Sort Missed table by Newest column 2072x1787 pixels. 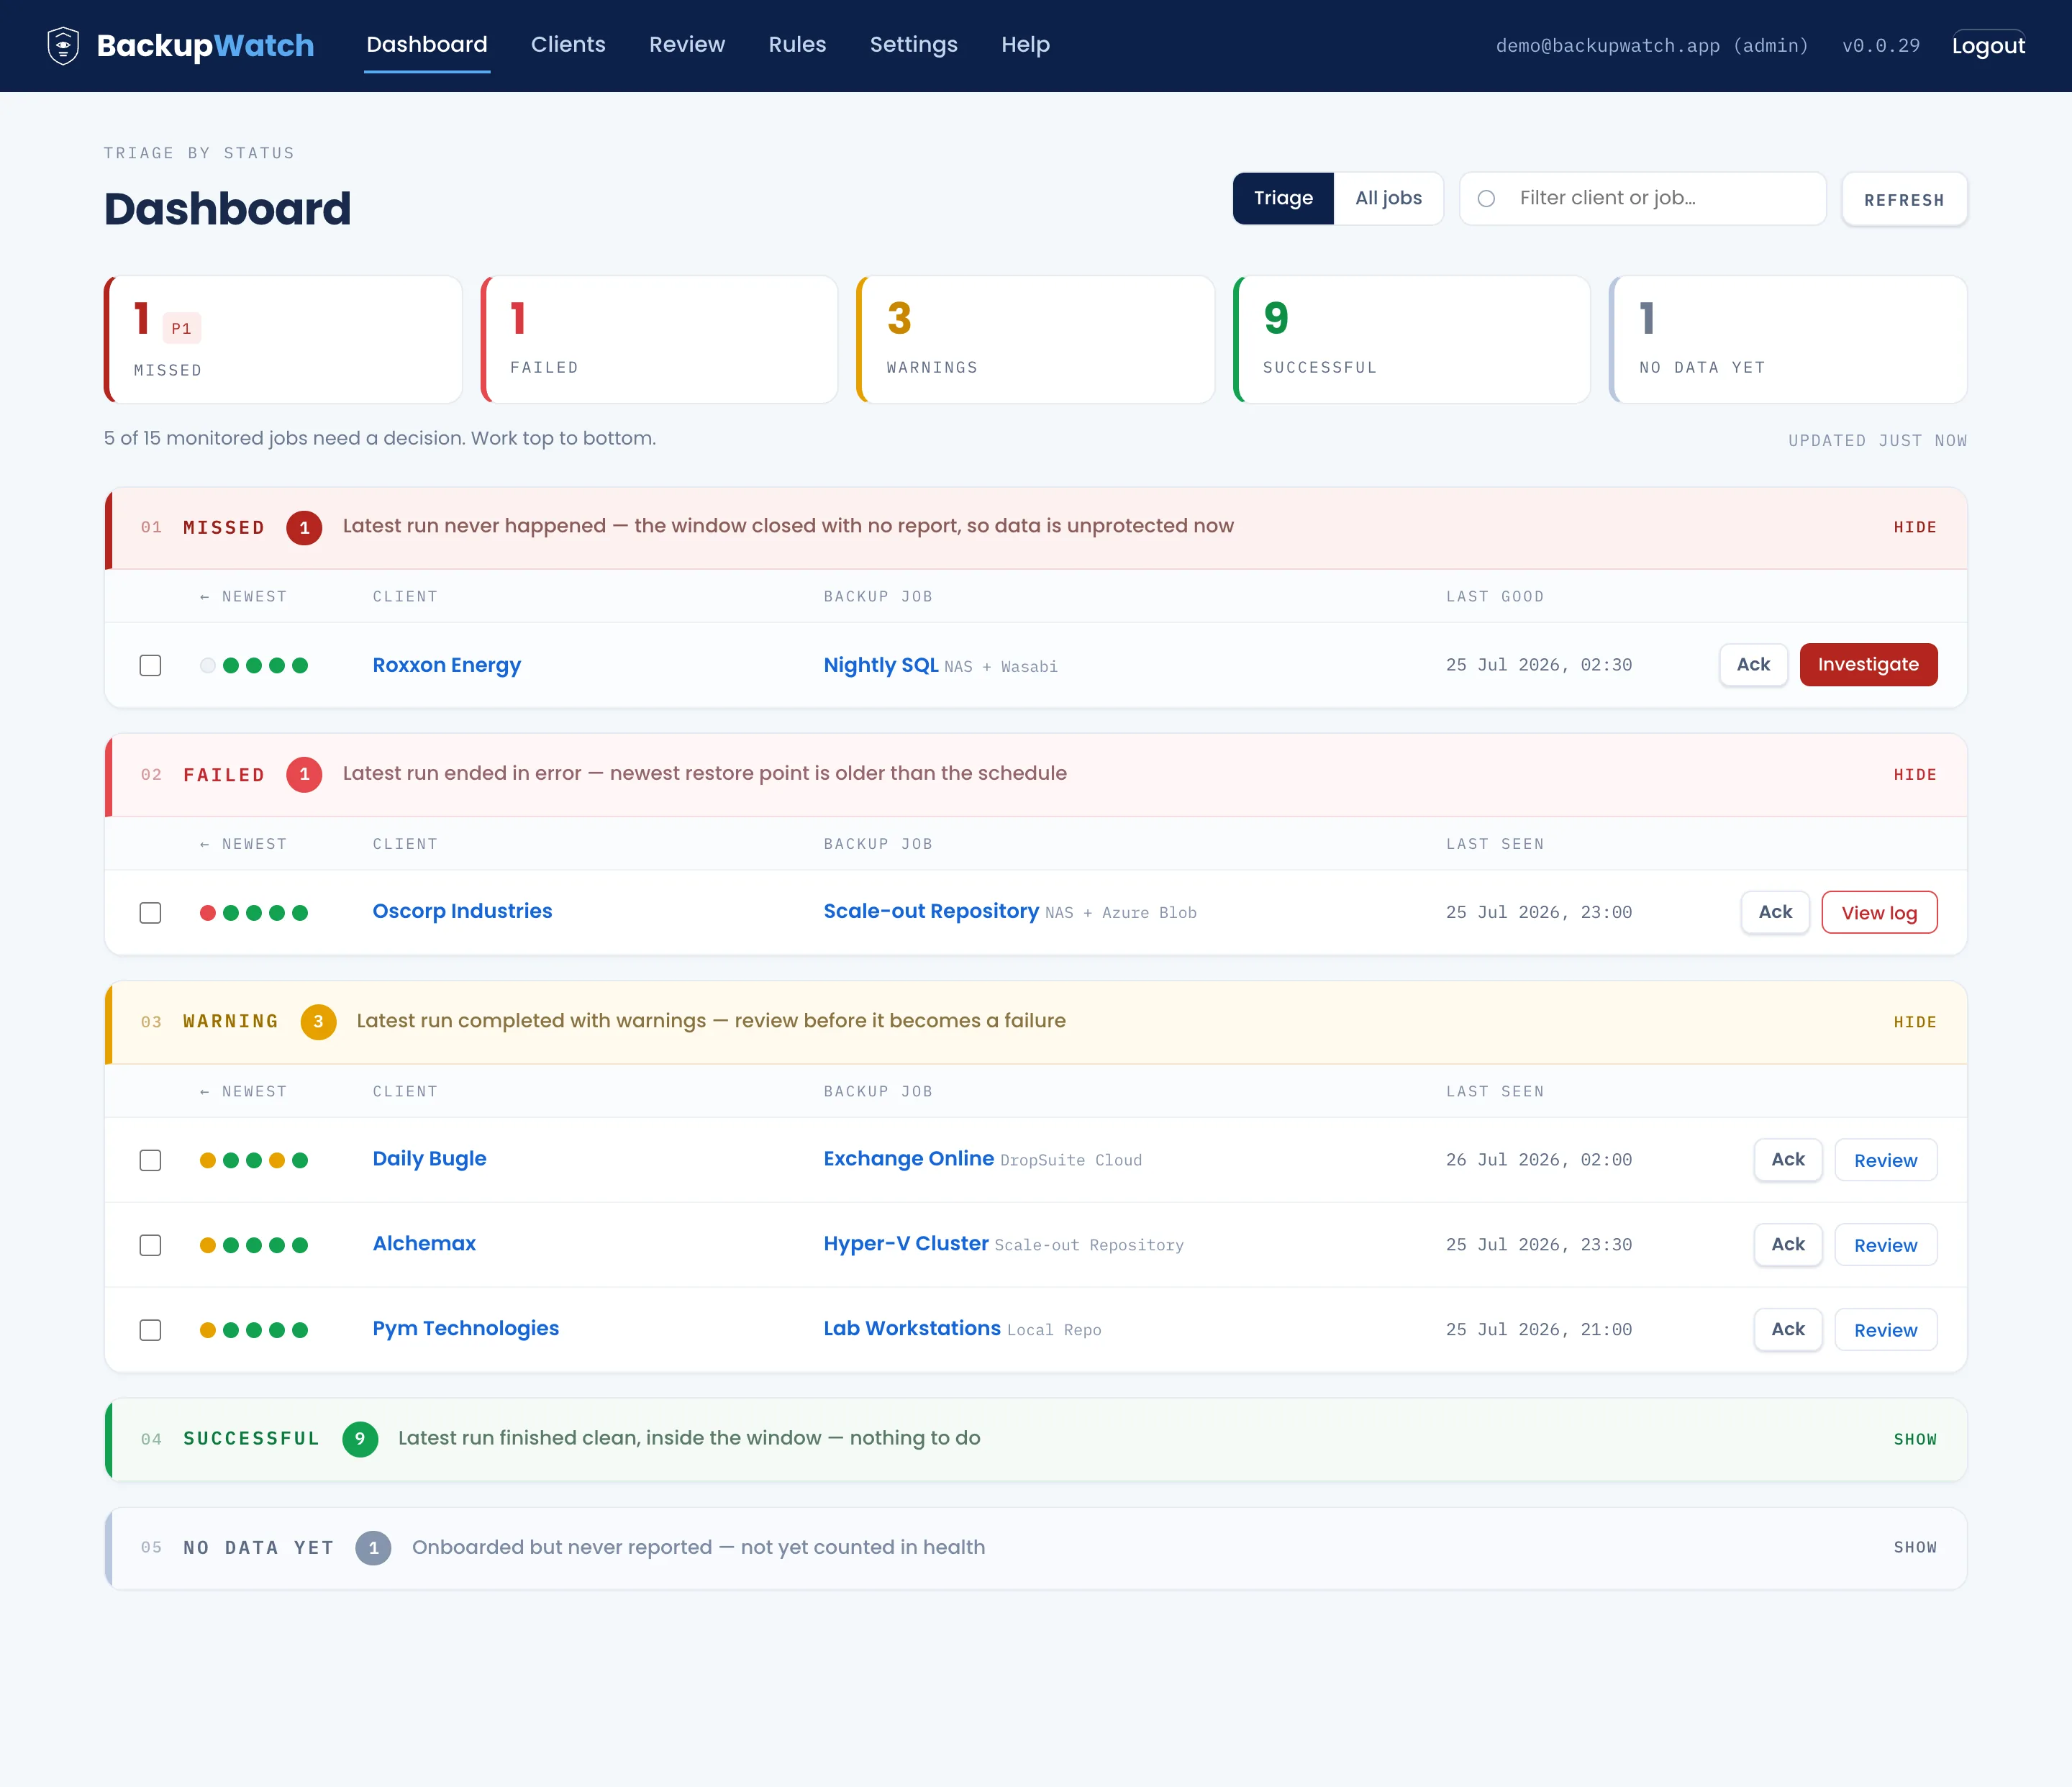click(x=243, y=596)
